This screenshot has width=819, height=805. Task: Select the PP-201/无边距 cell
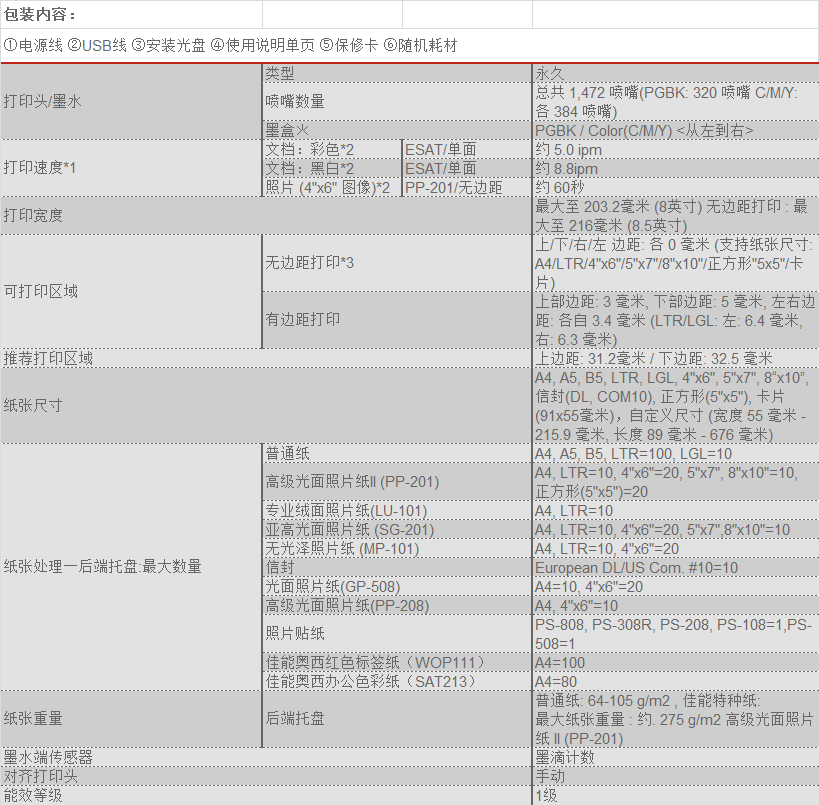point(453,187)
